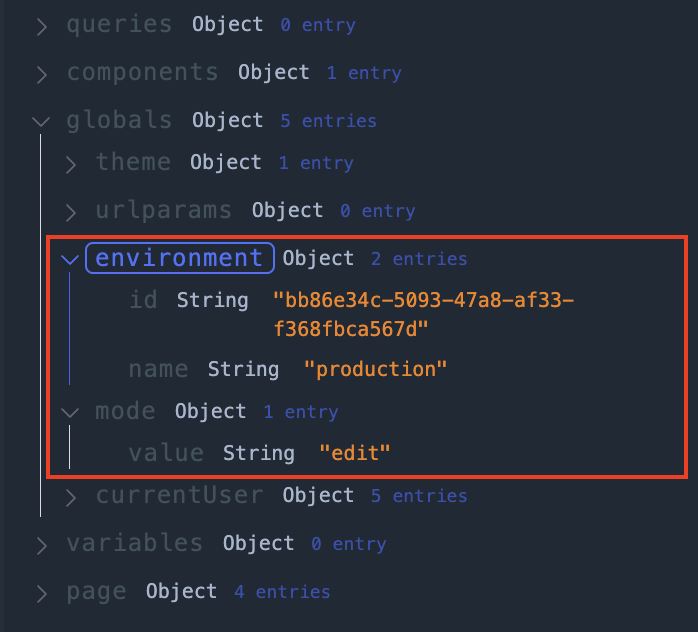Click the "production" name value
This screenshot has height=632, width=698.
[x=375, y=370]
